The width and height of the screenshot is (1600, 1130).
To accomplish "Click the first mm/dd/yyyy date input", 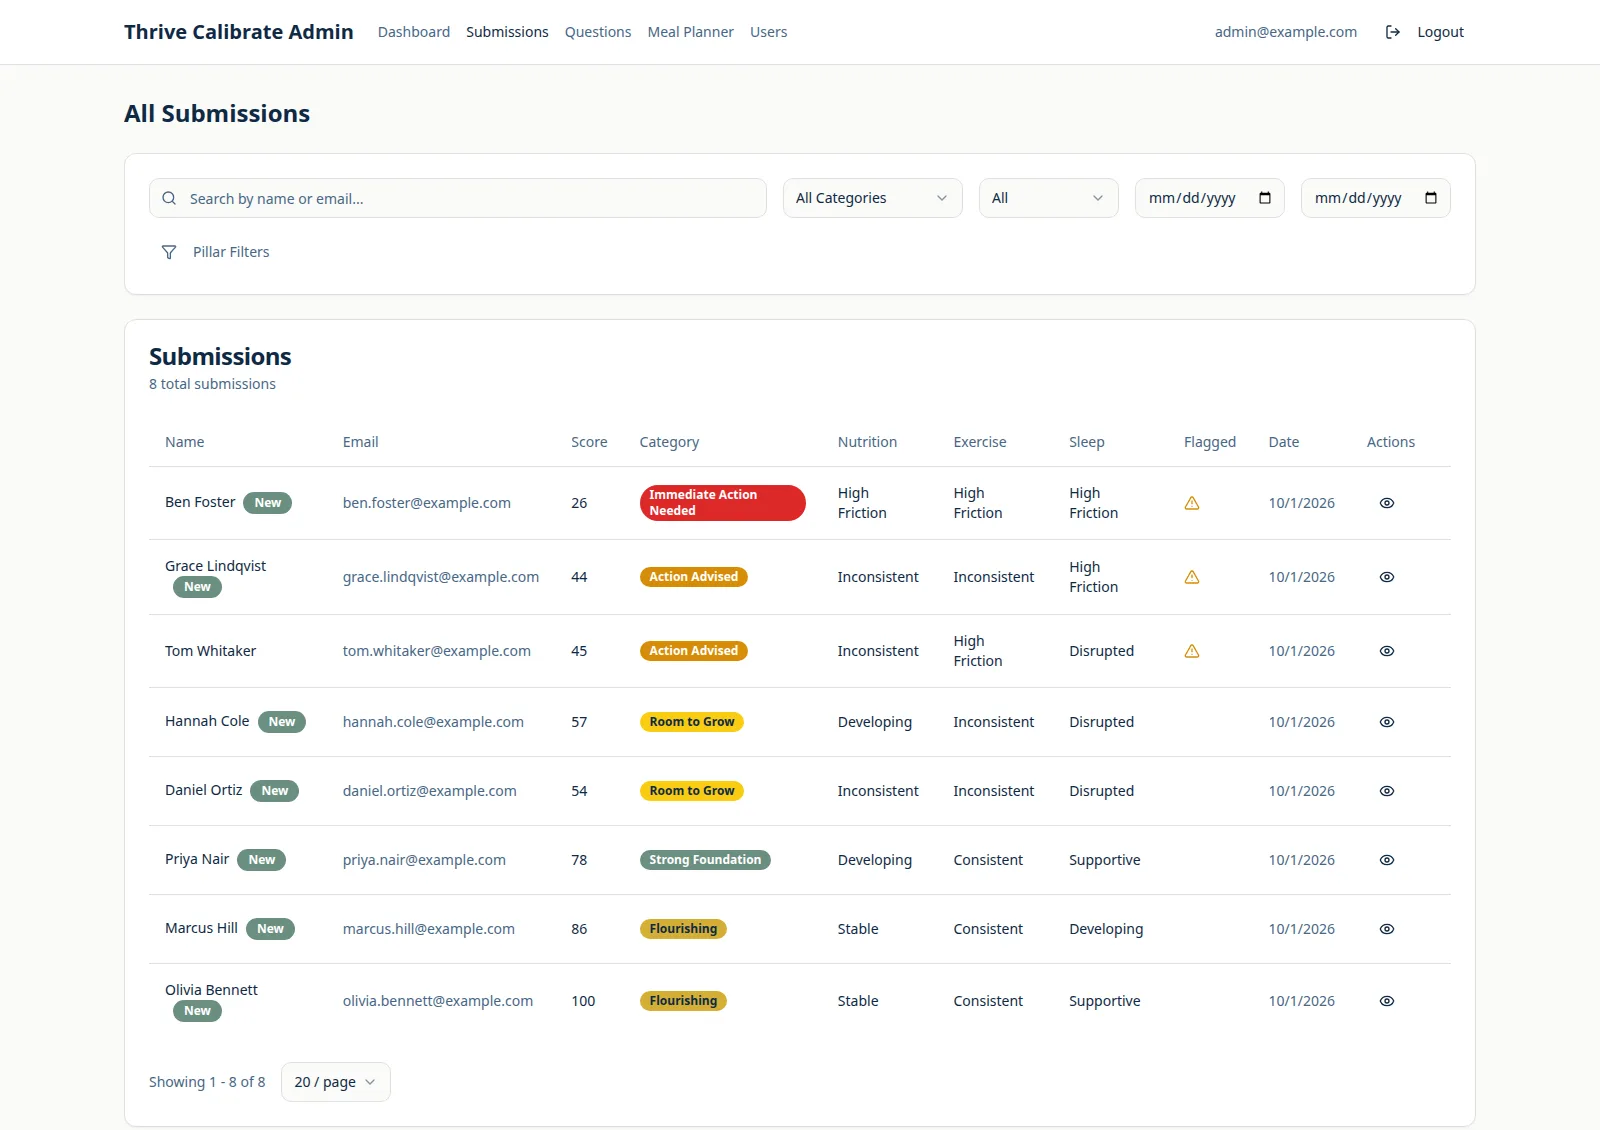I will tap(1210, 198).
